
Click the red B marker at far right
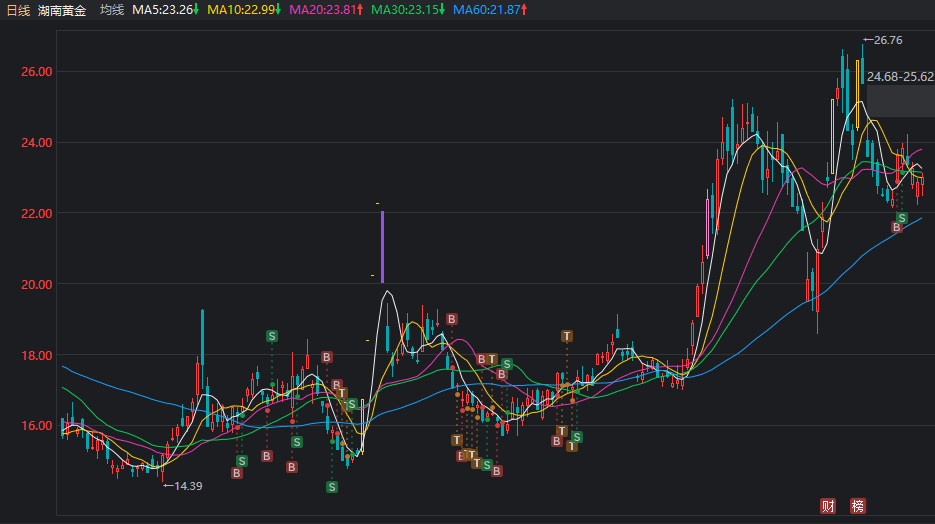click(897, 228)
